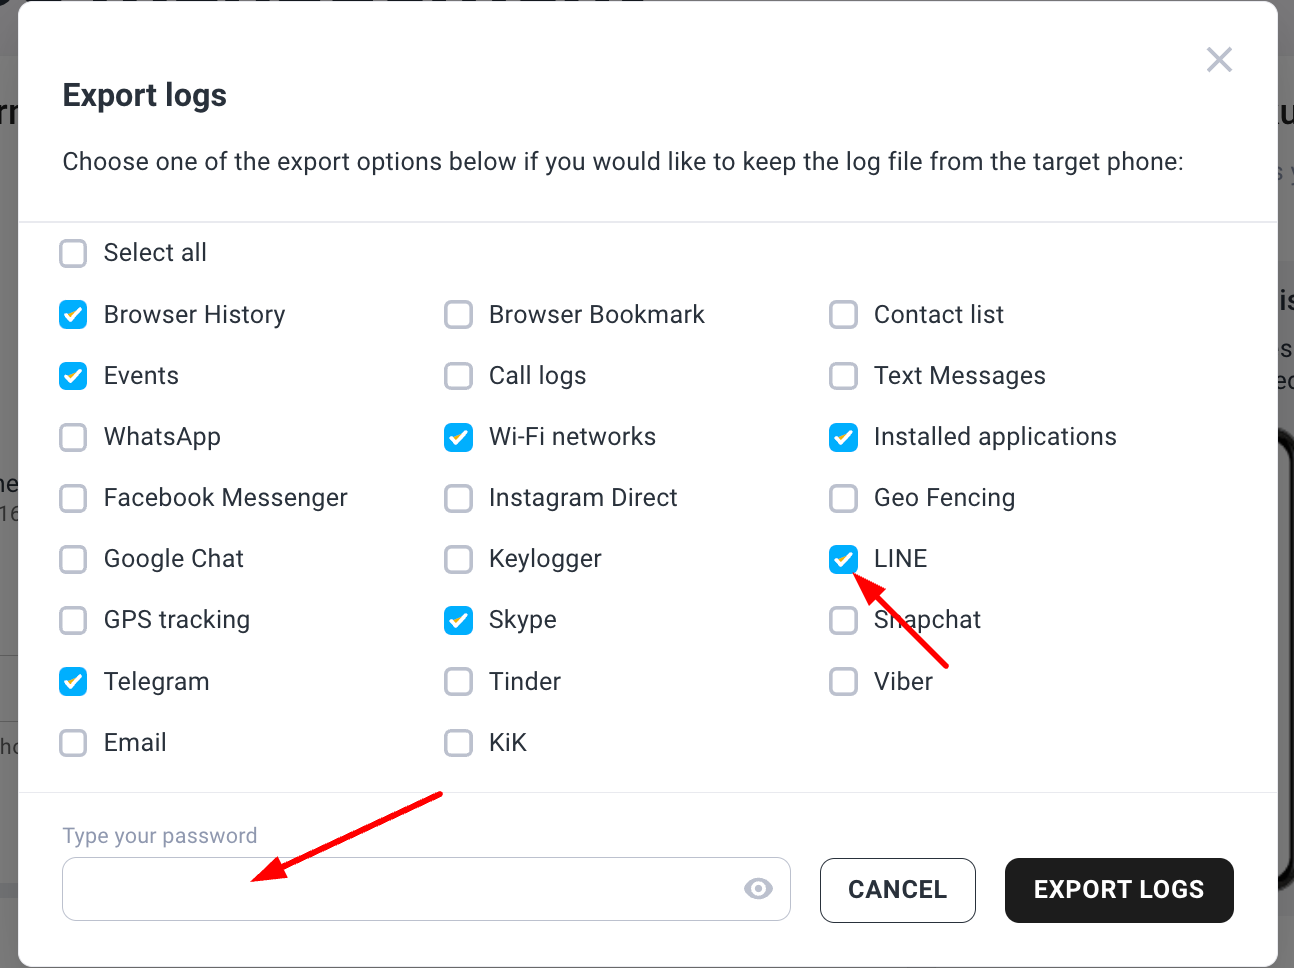Uncheck Installed applications checkbox

(x=843, y=437)
